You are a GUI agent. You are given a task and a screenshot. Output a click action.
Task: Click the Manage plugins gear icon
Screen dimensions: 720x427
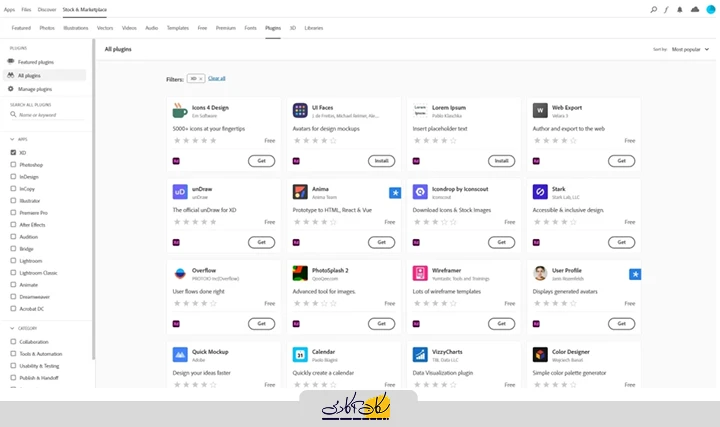coord(12,88)
